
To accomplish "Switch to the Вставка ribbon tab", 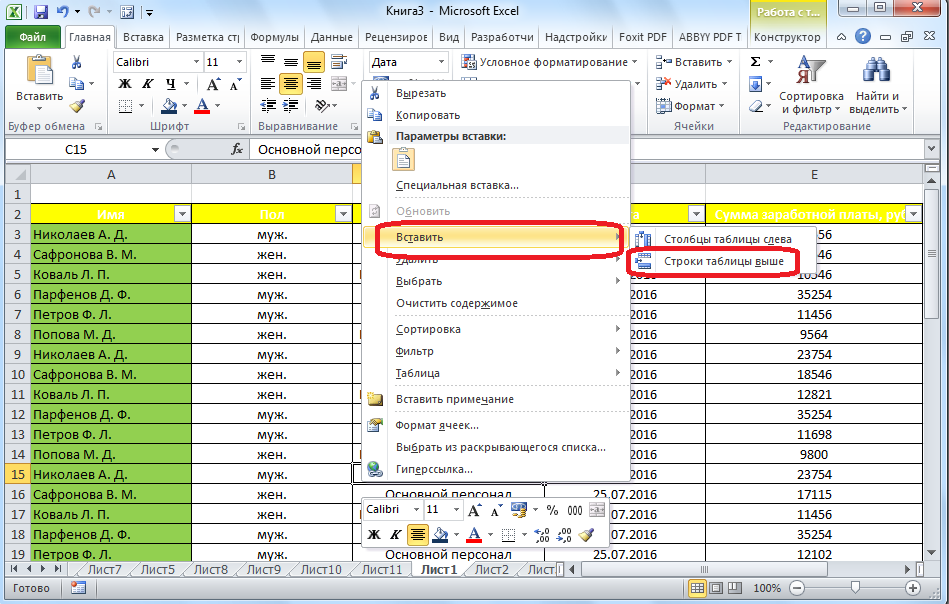I will point(143,37).
